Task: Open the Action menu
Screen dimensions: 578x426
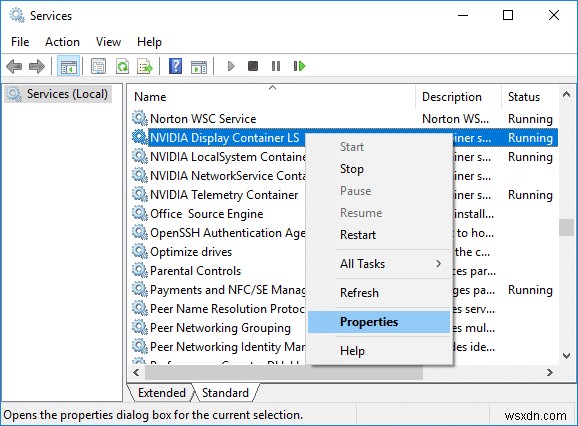Action: 62,42
